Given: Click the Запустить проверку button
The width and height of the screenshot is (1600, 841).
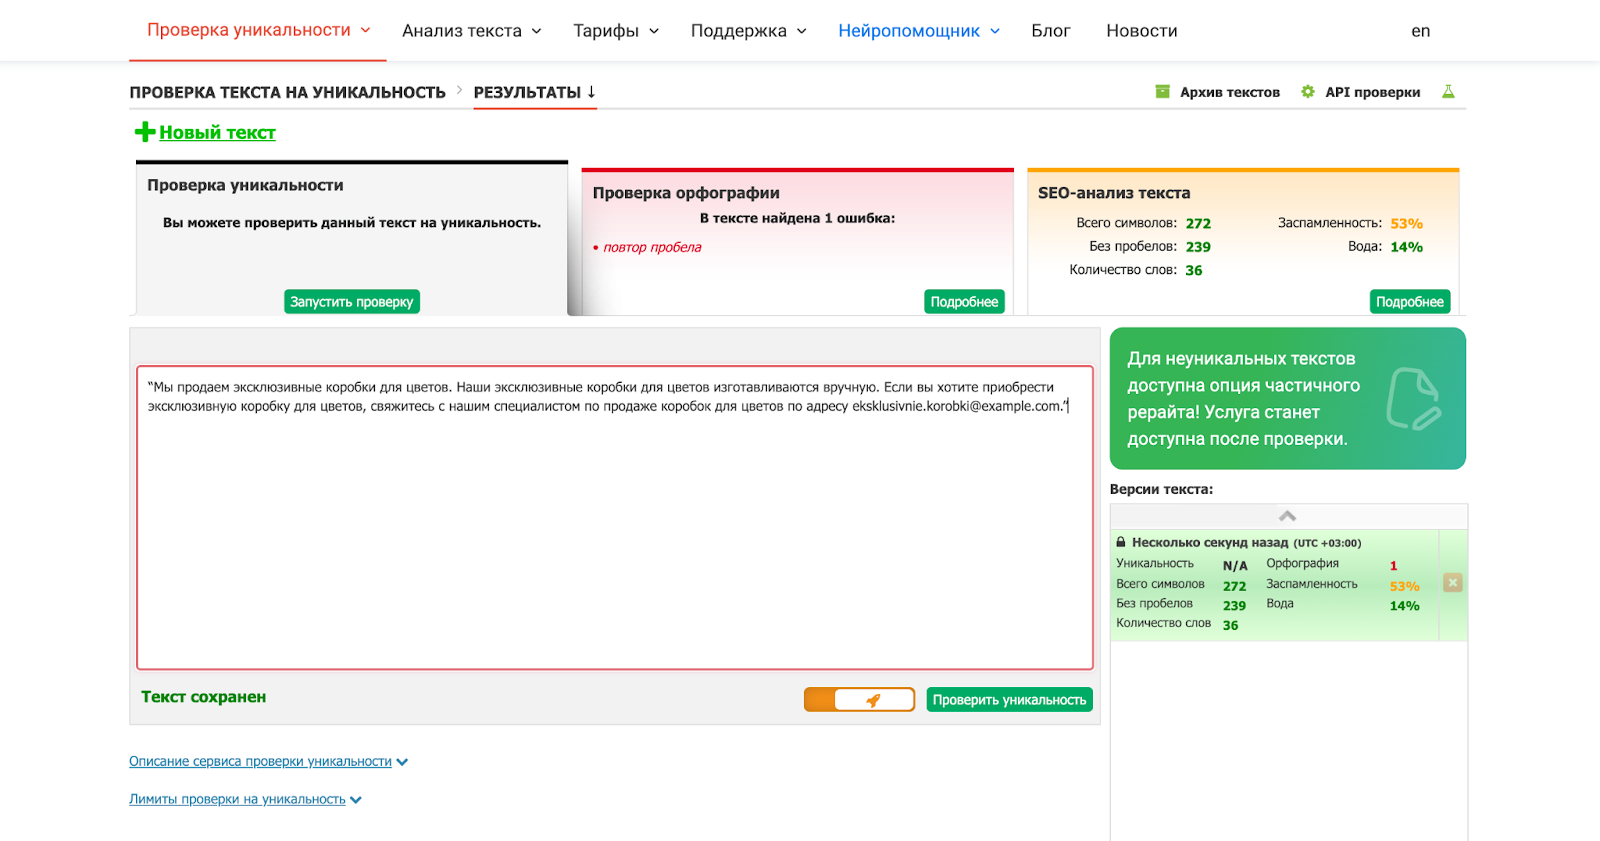Looking at the screenshot, I should (351, 302).
